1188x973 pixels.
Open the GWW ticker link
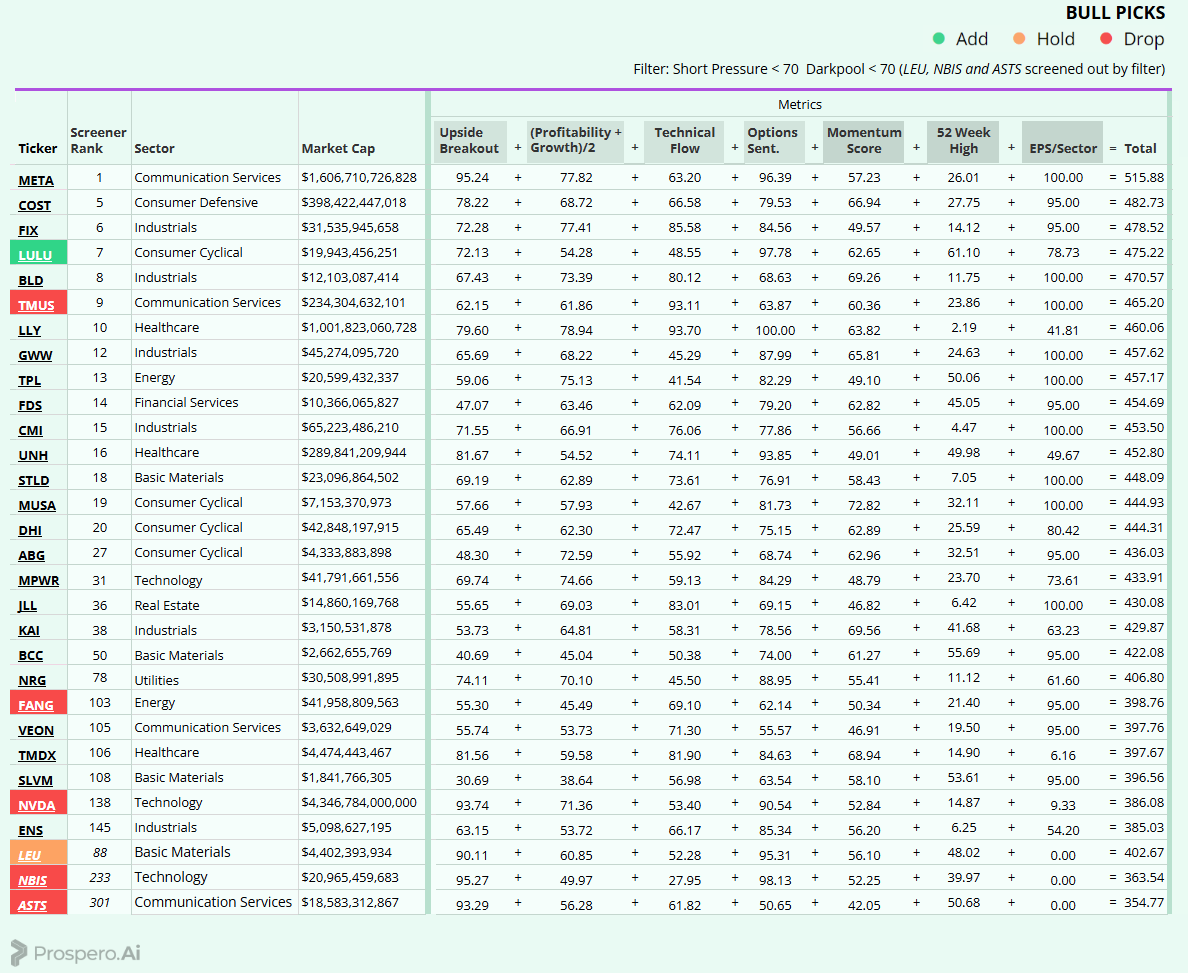(x=35, y=355)
